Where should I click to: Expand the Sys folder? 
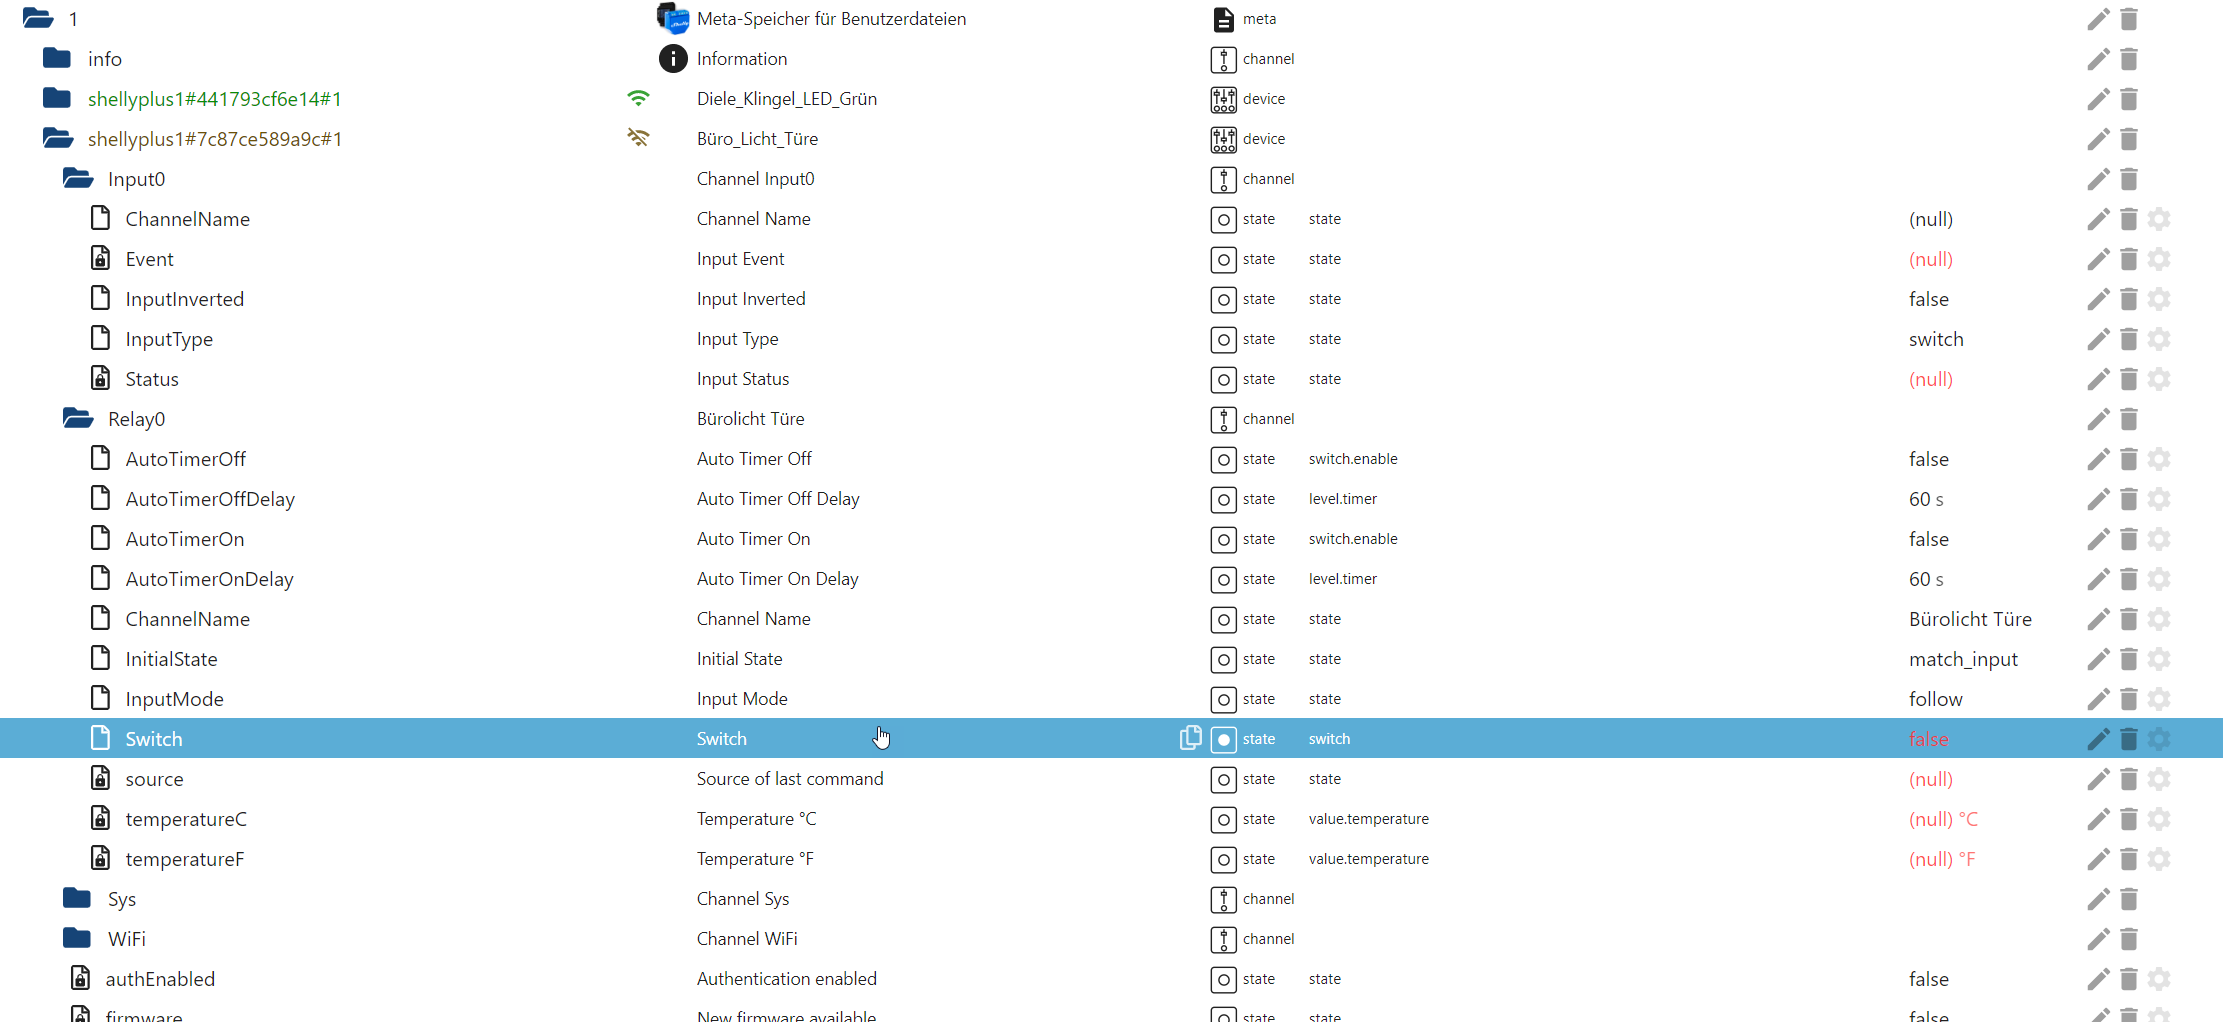click(77, 898)
